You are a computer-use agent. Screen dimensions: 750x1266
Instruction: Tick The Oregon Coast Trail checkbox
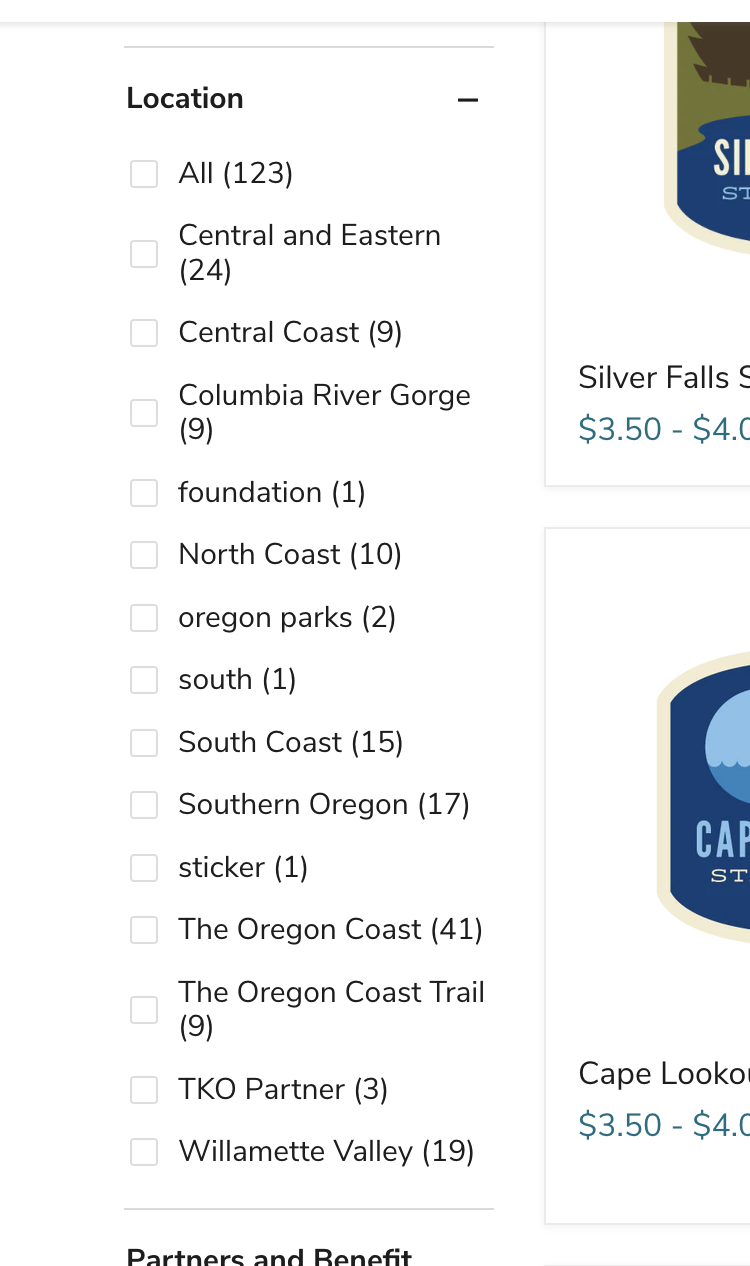tap(144, 1009)
